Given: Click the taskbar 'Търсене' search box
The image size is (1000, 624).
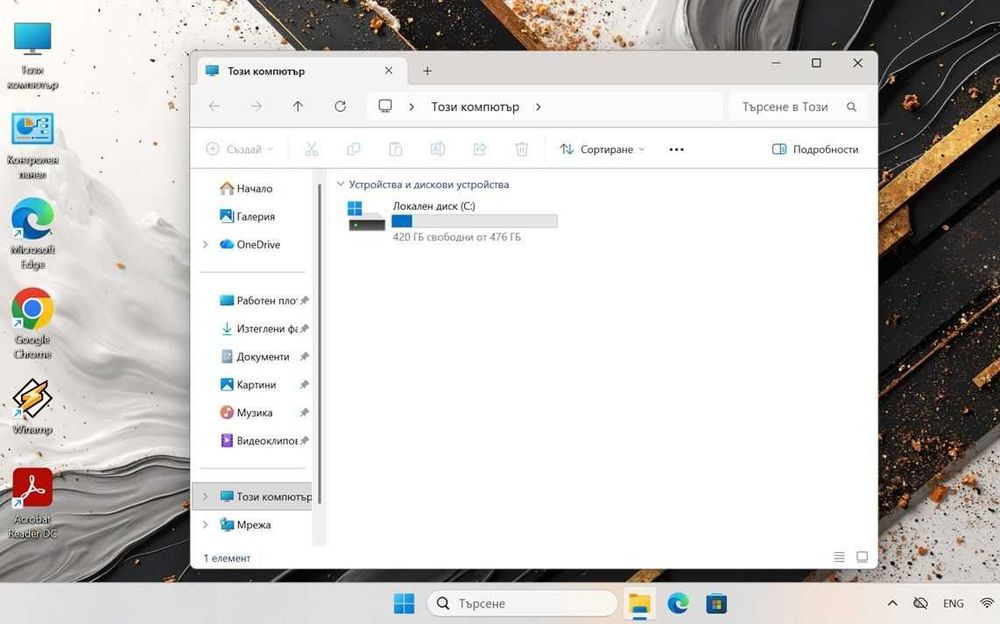Looking at the screenshot, I should 522,603.
